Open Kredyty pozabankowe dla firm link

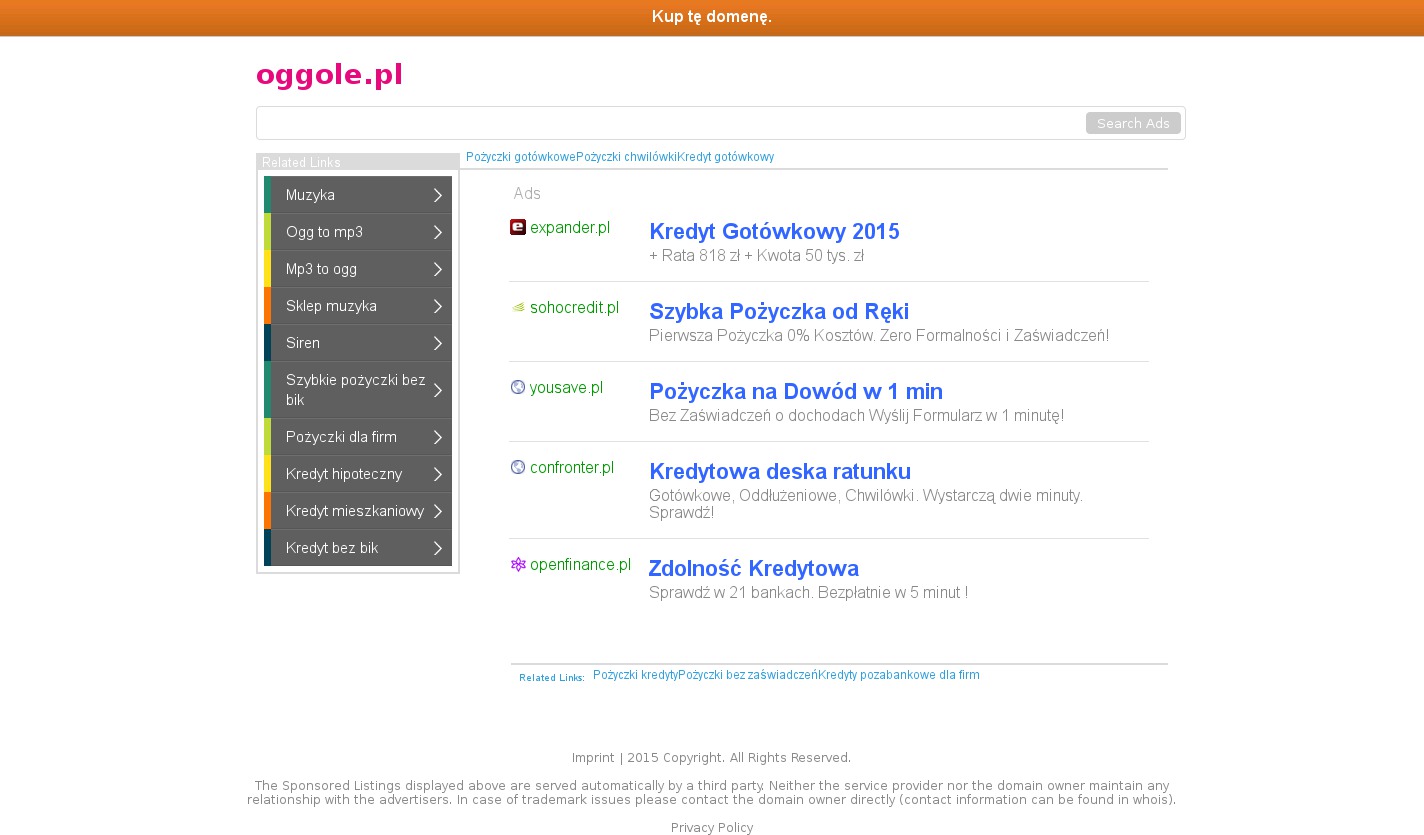898,675
